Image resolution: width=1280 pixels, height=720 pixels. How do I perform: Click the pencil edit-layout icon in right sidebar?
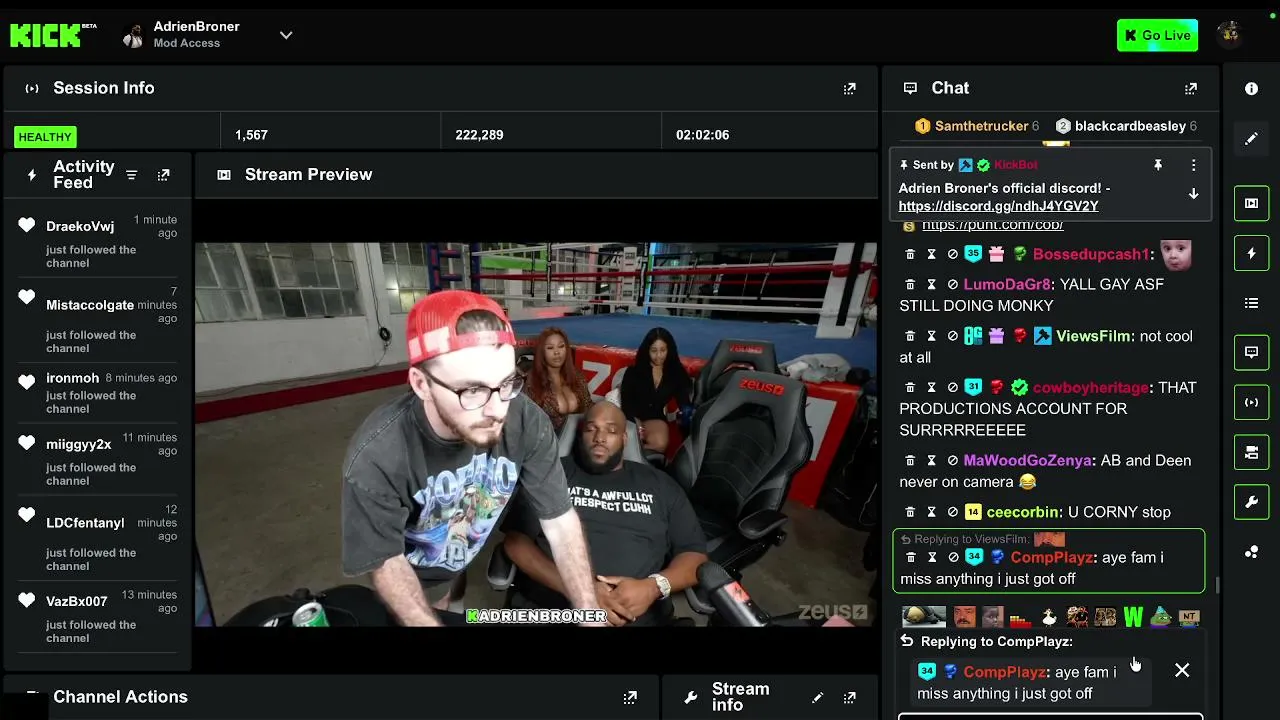(1251, 139)
